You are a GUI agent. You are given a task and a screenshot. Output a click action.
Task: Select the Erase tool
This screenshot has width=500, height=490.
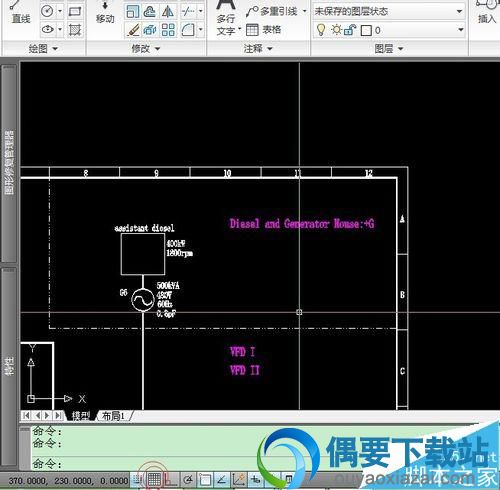(x=133, y=30)
